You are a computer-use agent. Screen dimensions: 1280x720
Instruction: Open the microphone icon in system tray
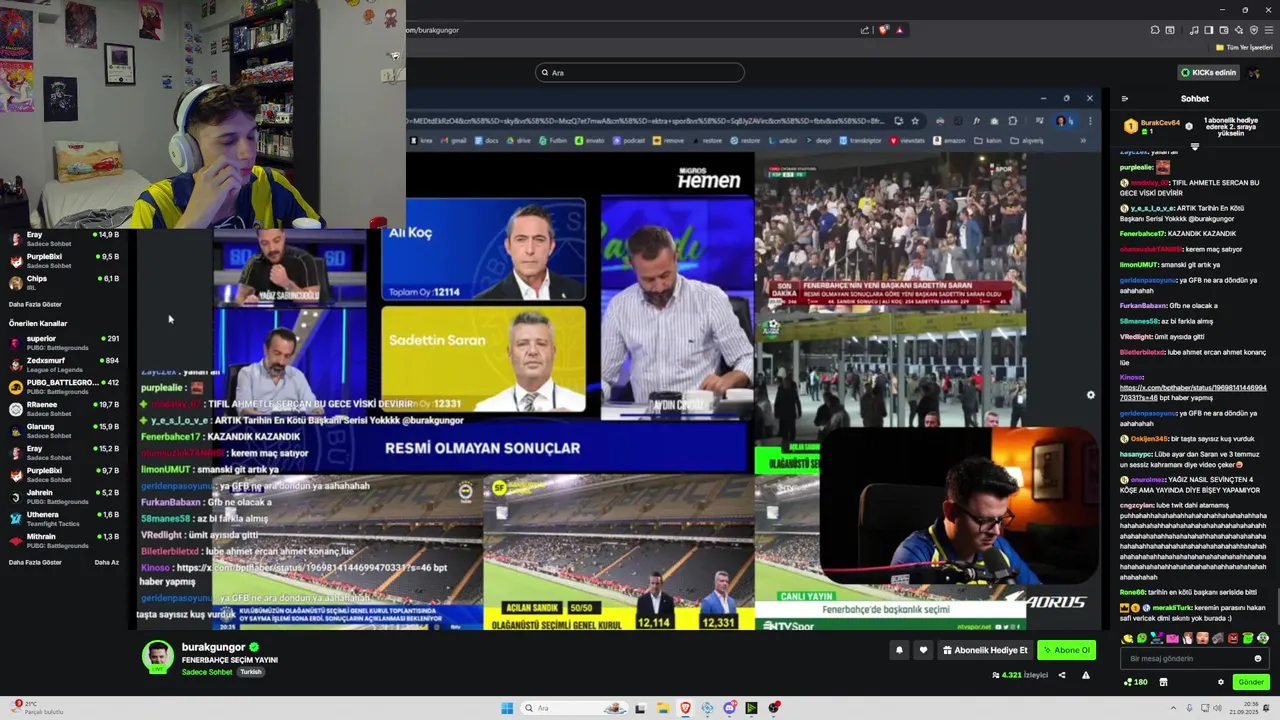pos(1189,708)
